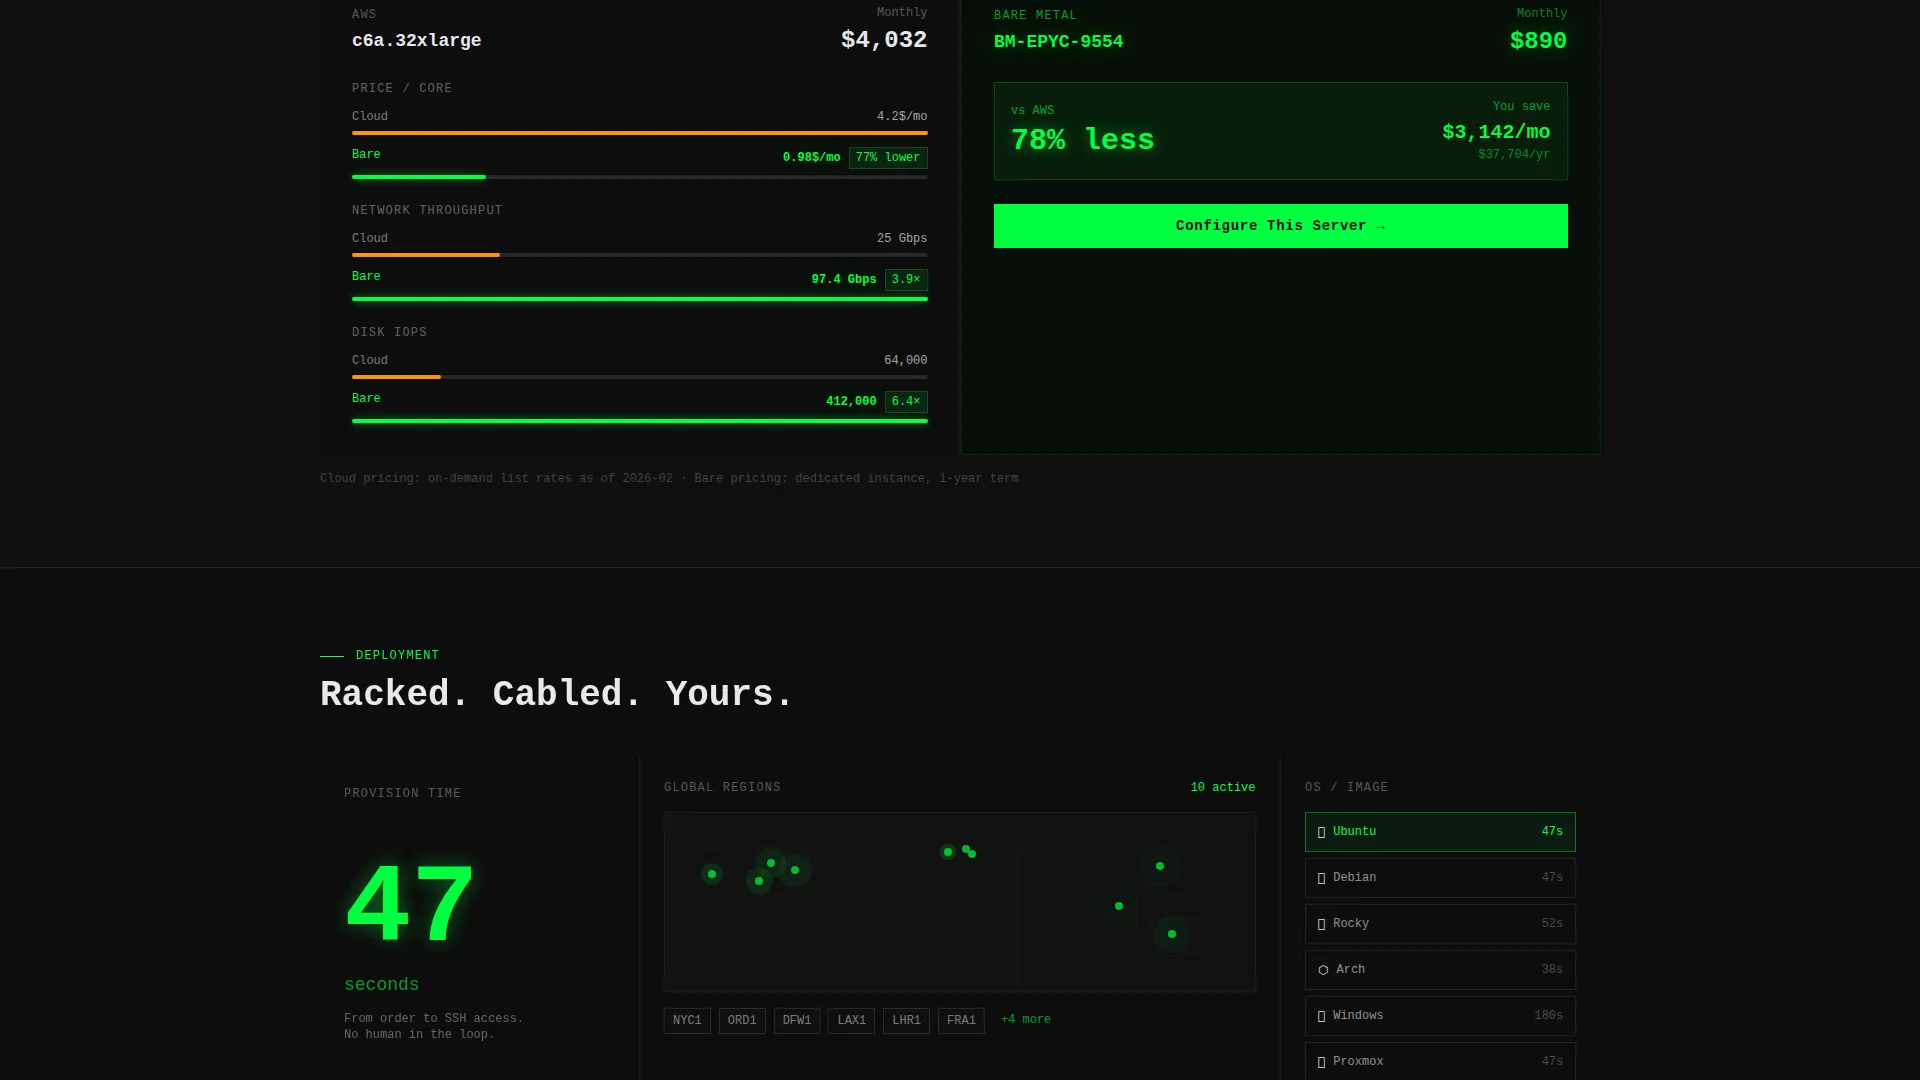Click the orange Cloud price per core bar

pos(640,133)
